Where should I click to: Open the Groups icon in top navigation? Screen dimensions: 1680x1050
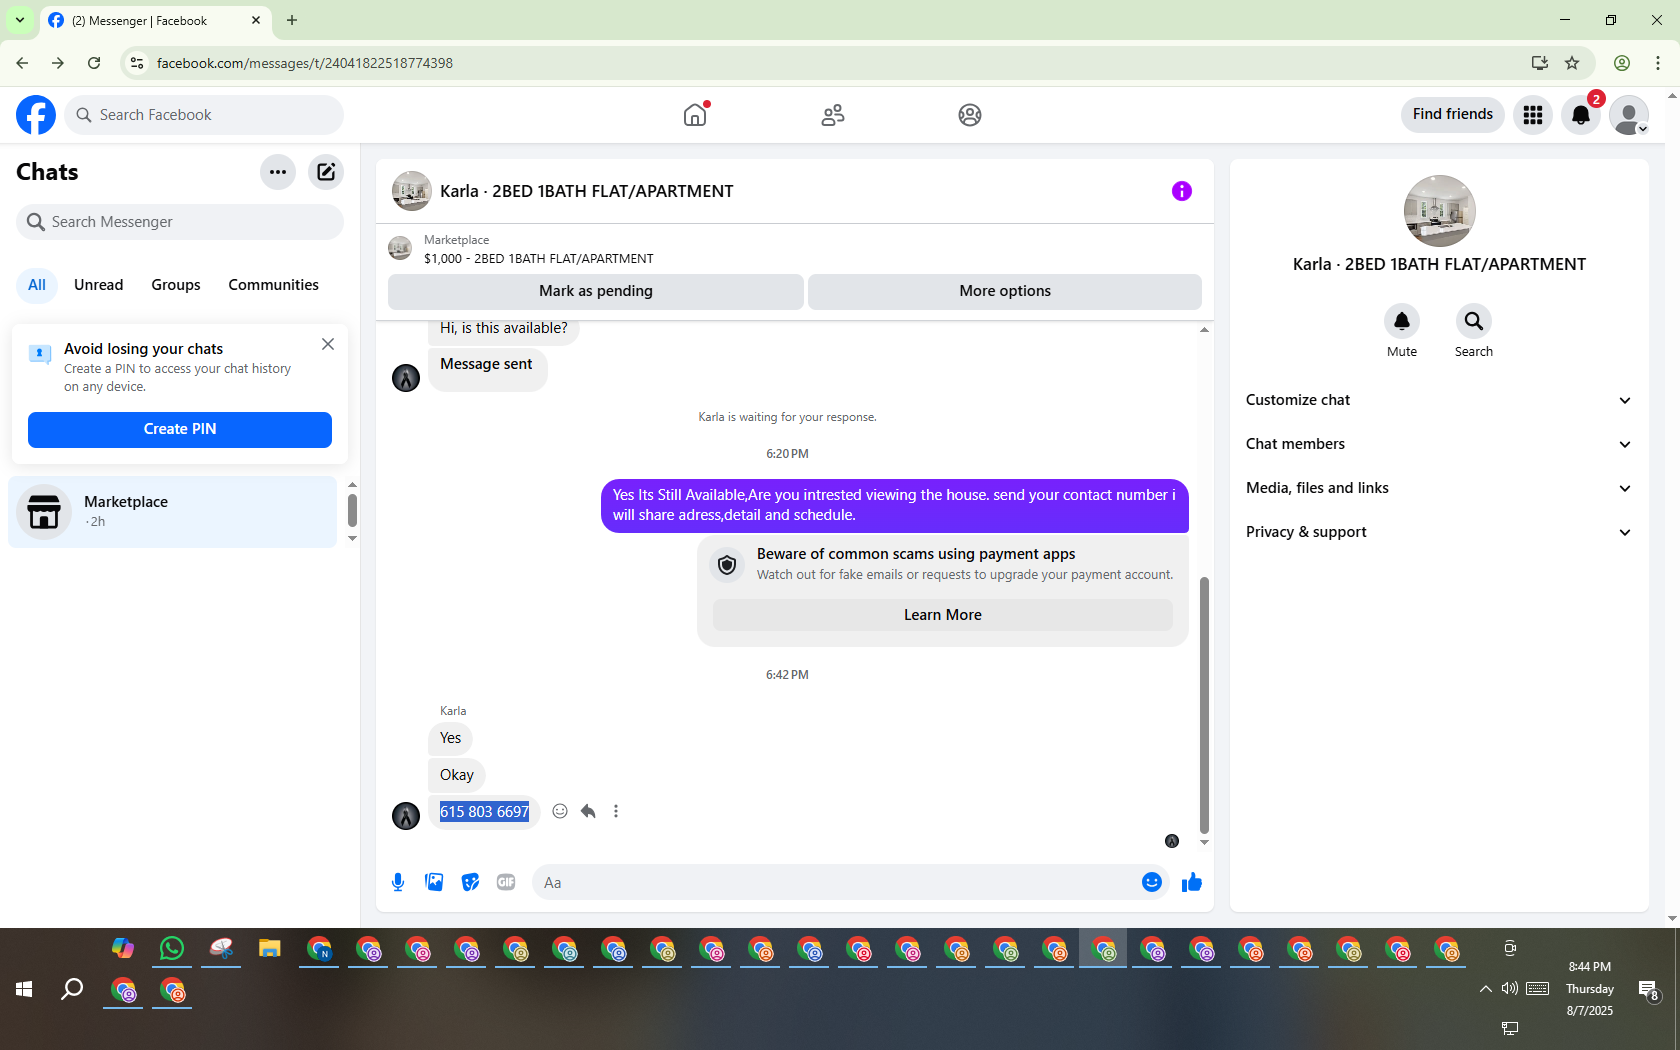click(x=970, y=115)
